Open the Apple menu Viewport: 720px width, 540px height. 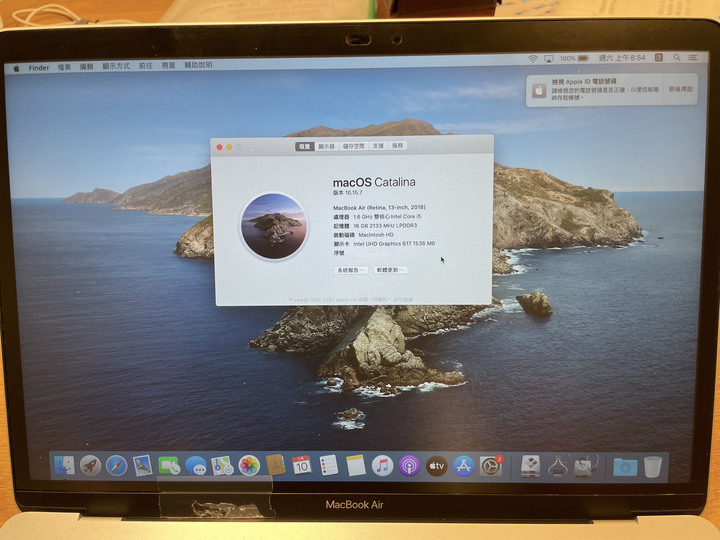pos(17,68)
